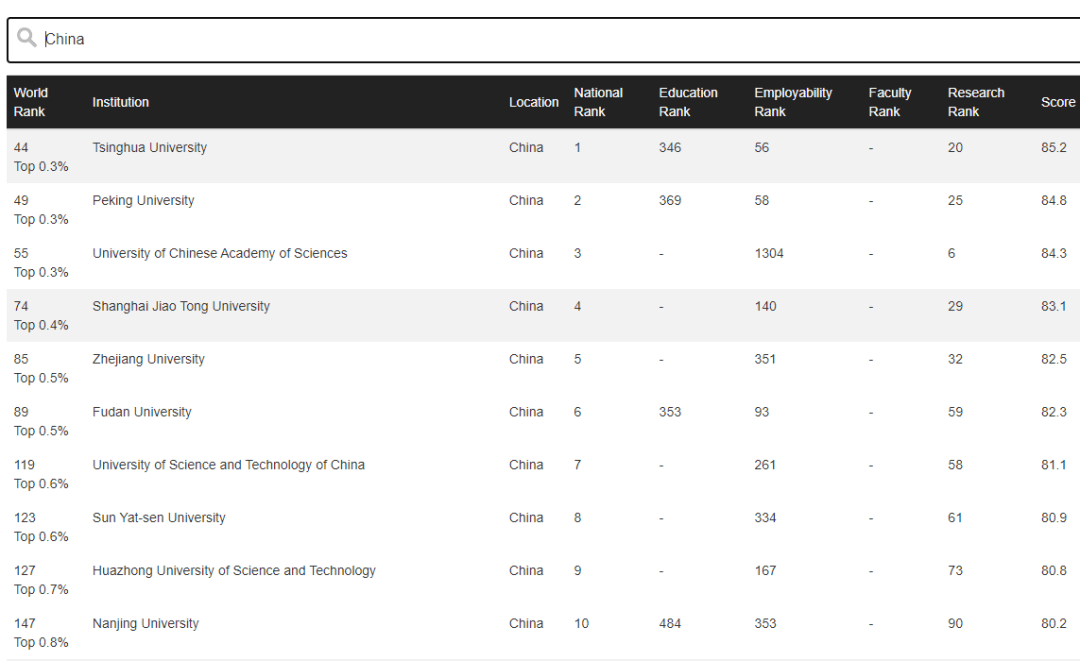This screenshot has width=1080, height=661.
Task: Click Sun Yat-sen's research rank 61
Action: point(955,518)
